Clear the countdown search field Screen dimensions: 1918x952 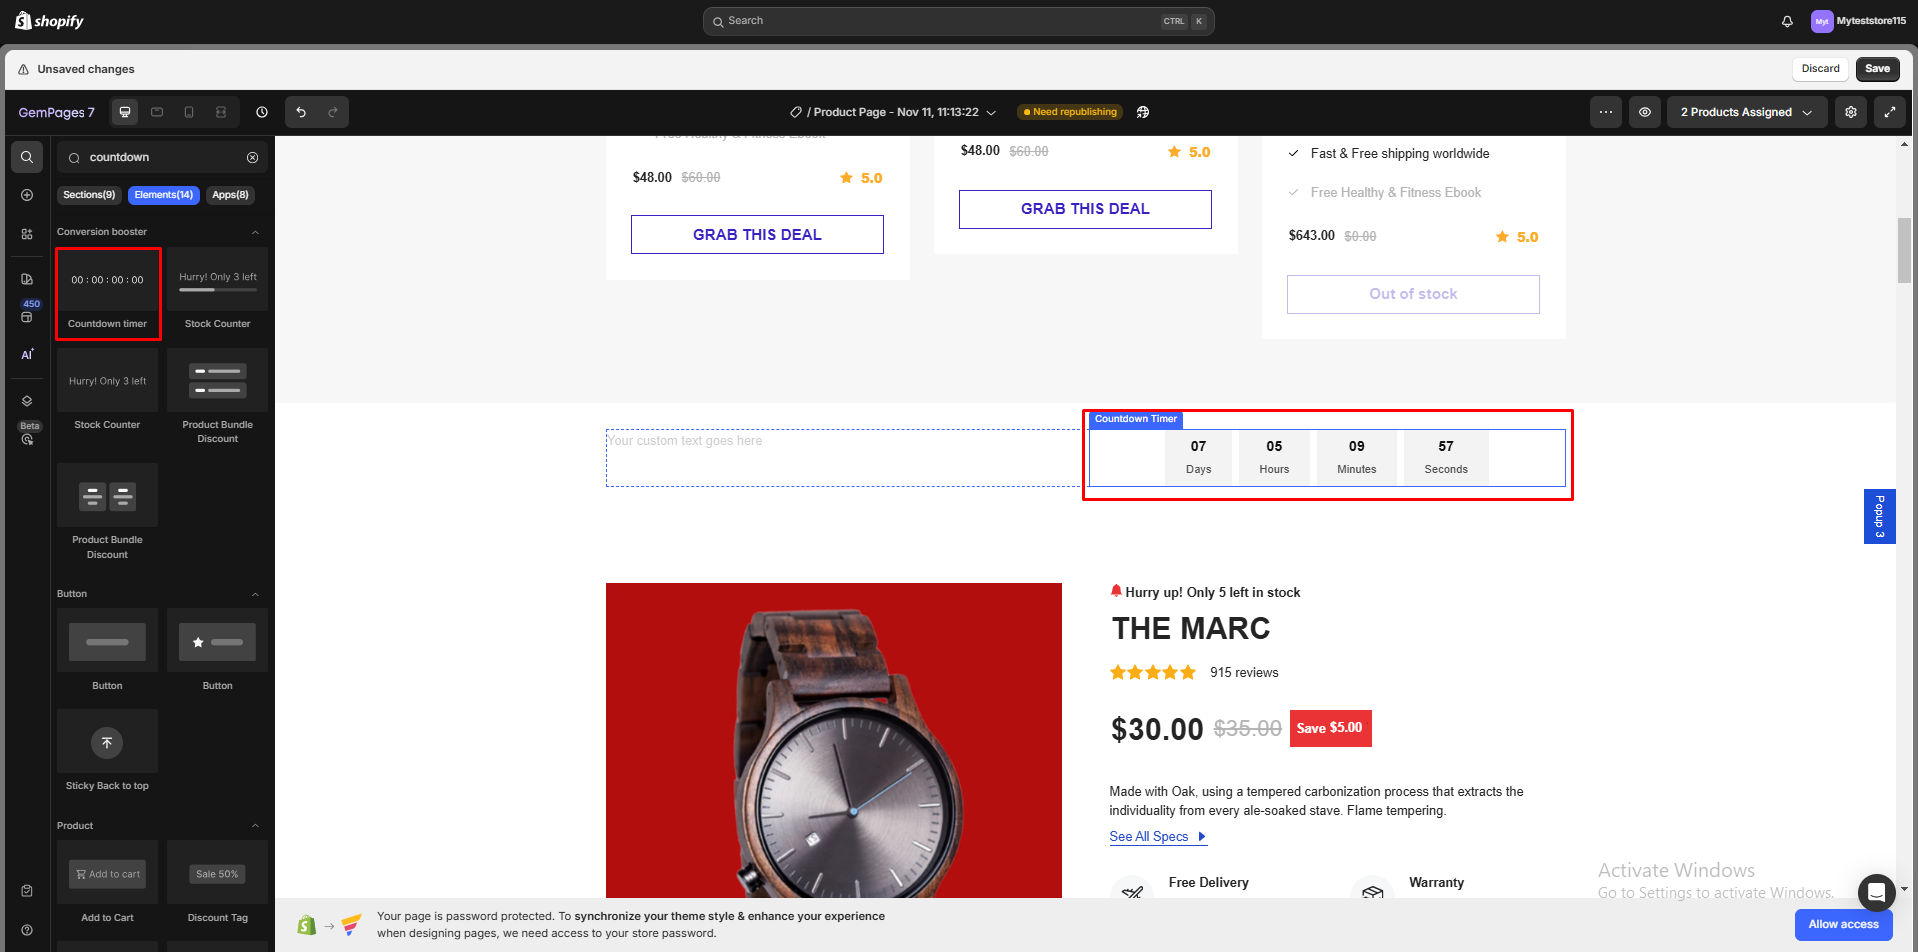click(253, 157)
